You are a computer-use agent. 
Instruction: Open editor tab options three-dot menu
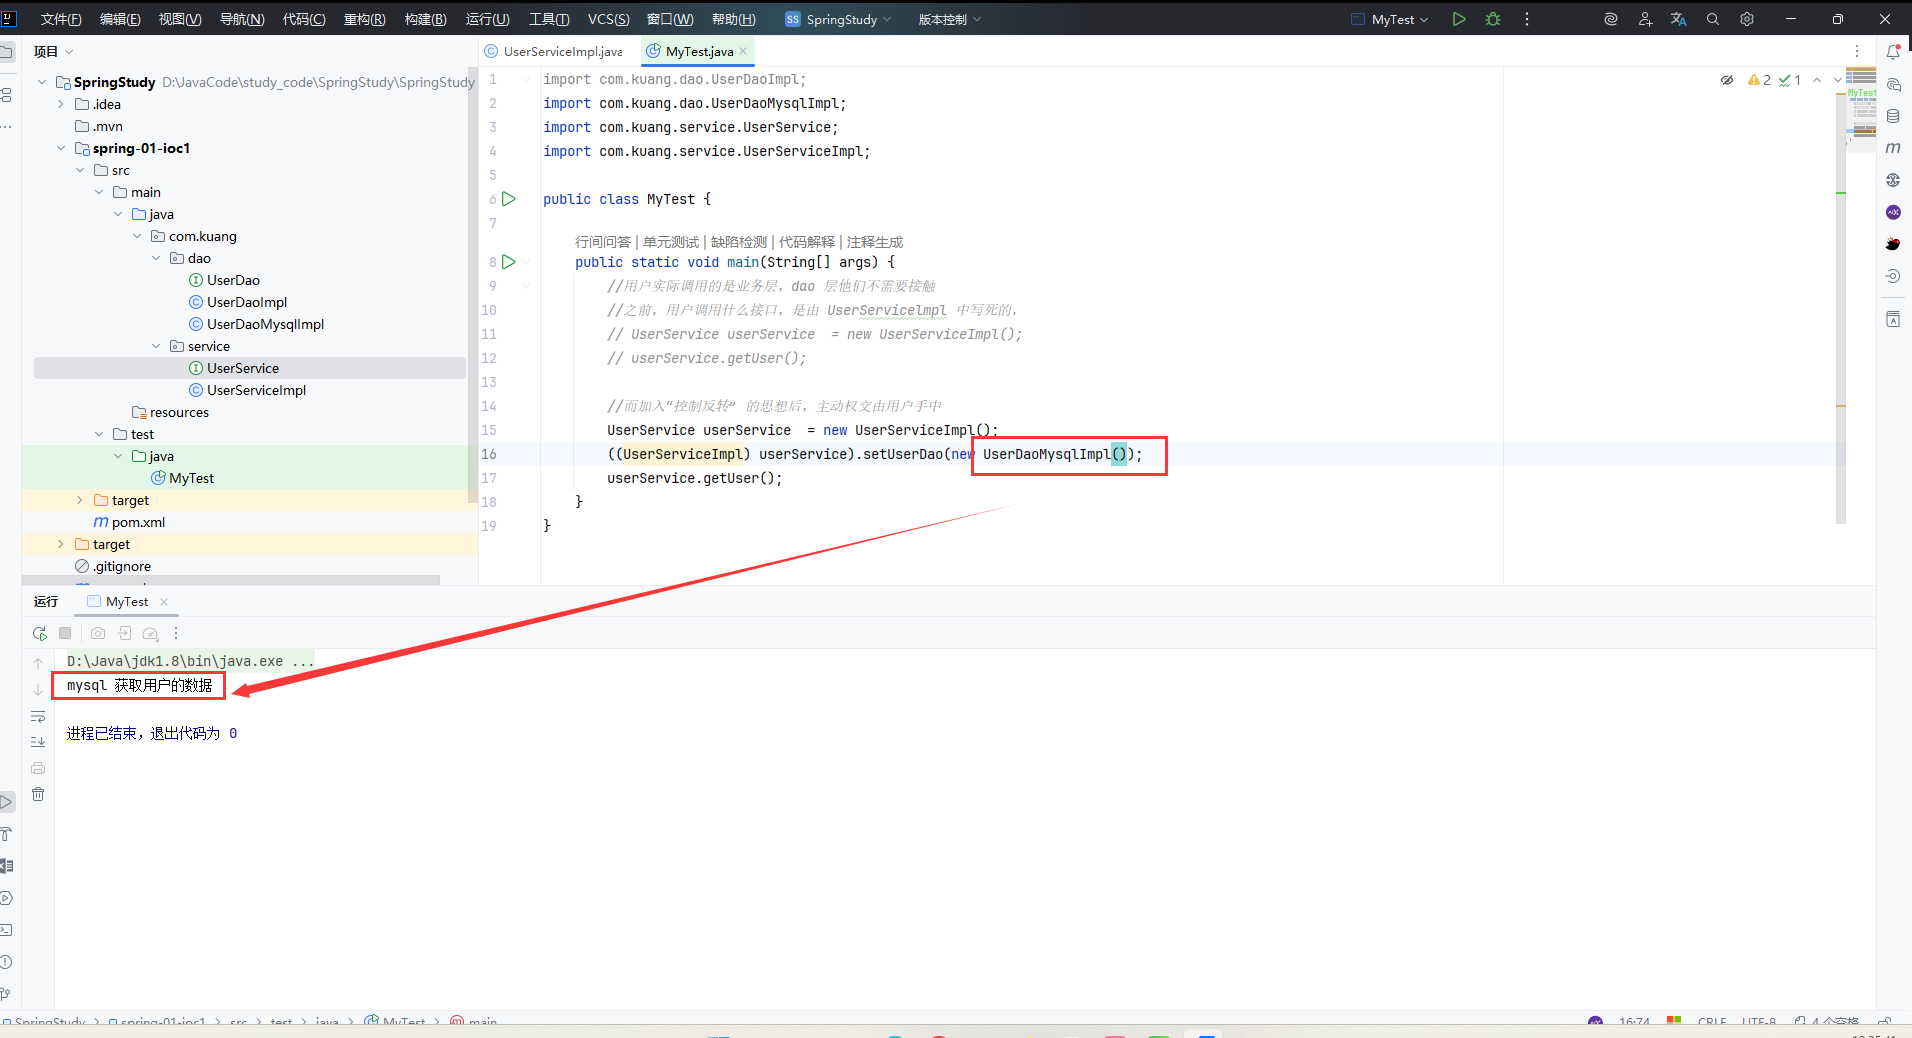click(x=1857, y=51)
